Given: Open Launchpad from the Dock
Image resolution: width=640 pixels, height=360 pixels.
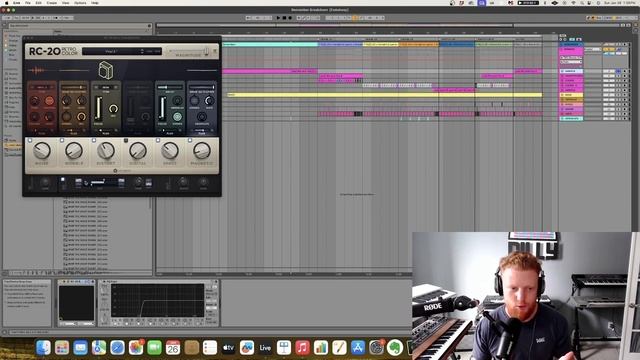Looking at the screenshot, I should coord(62,348).
